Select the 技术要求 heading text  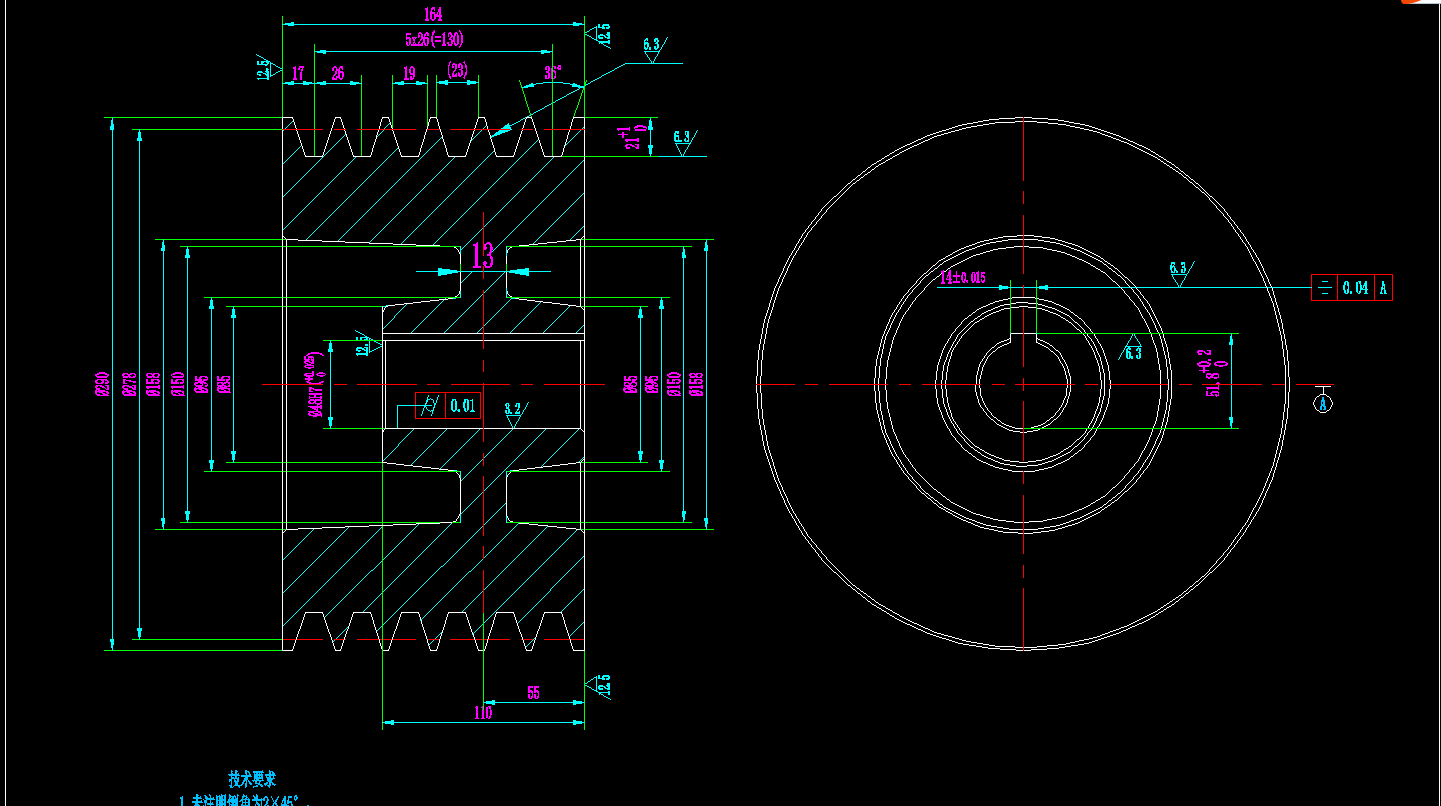(252, 778)
